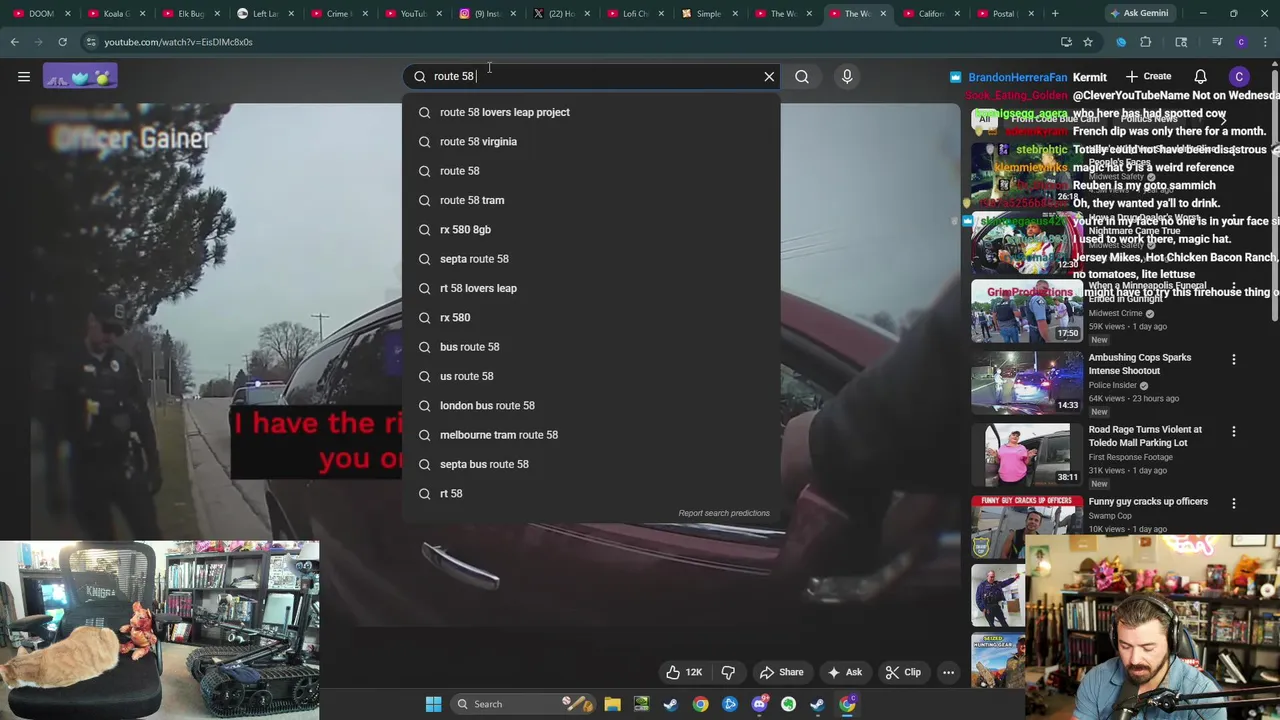Screen dimensions: 1280x720
Task: Open the YouTube notifications bell
Action: pyautogui.click(x=1200, y=76)
